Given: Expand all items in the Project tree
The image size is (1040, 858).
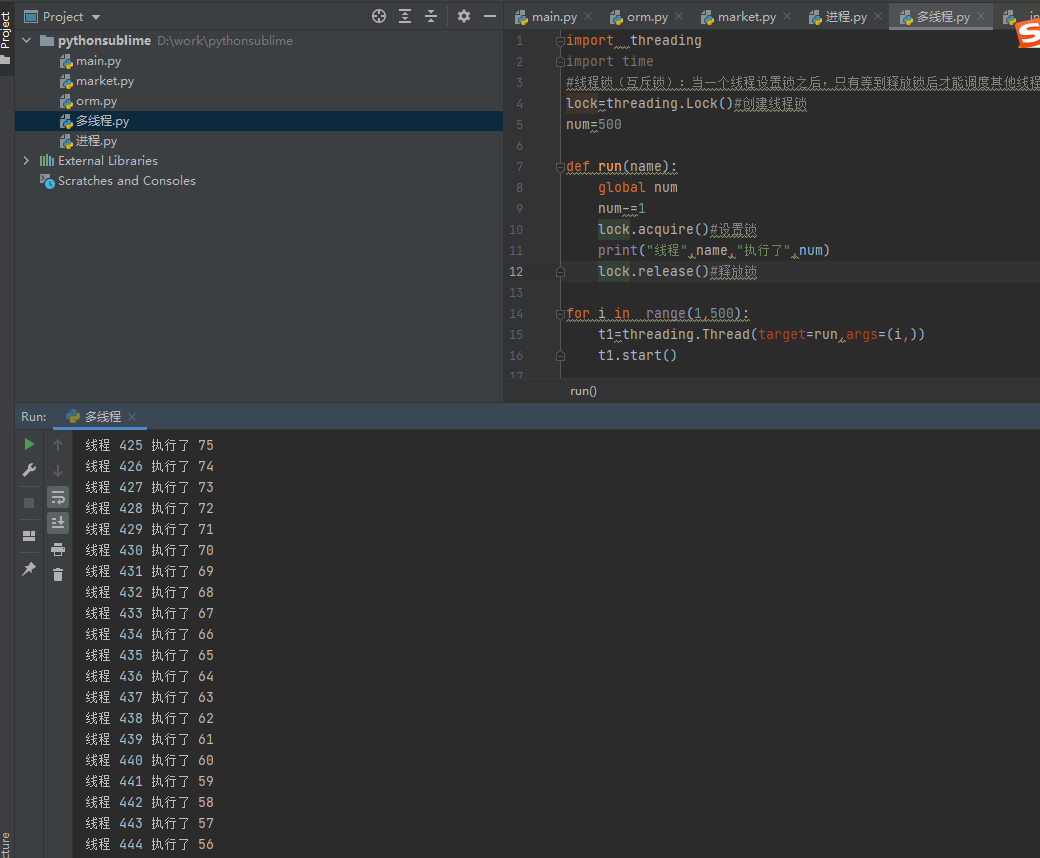Looking at the screenshot, I should point(405,16).
